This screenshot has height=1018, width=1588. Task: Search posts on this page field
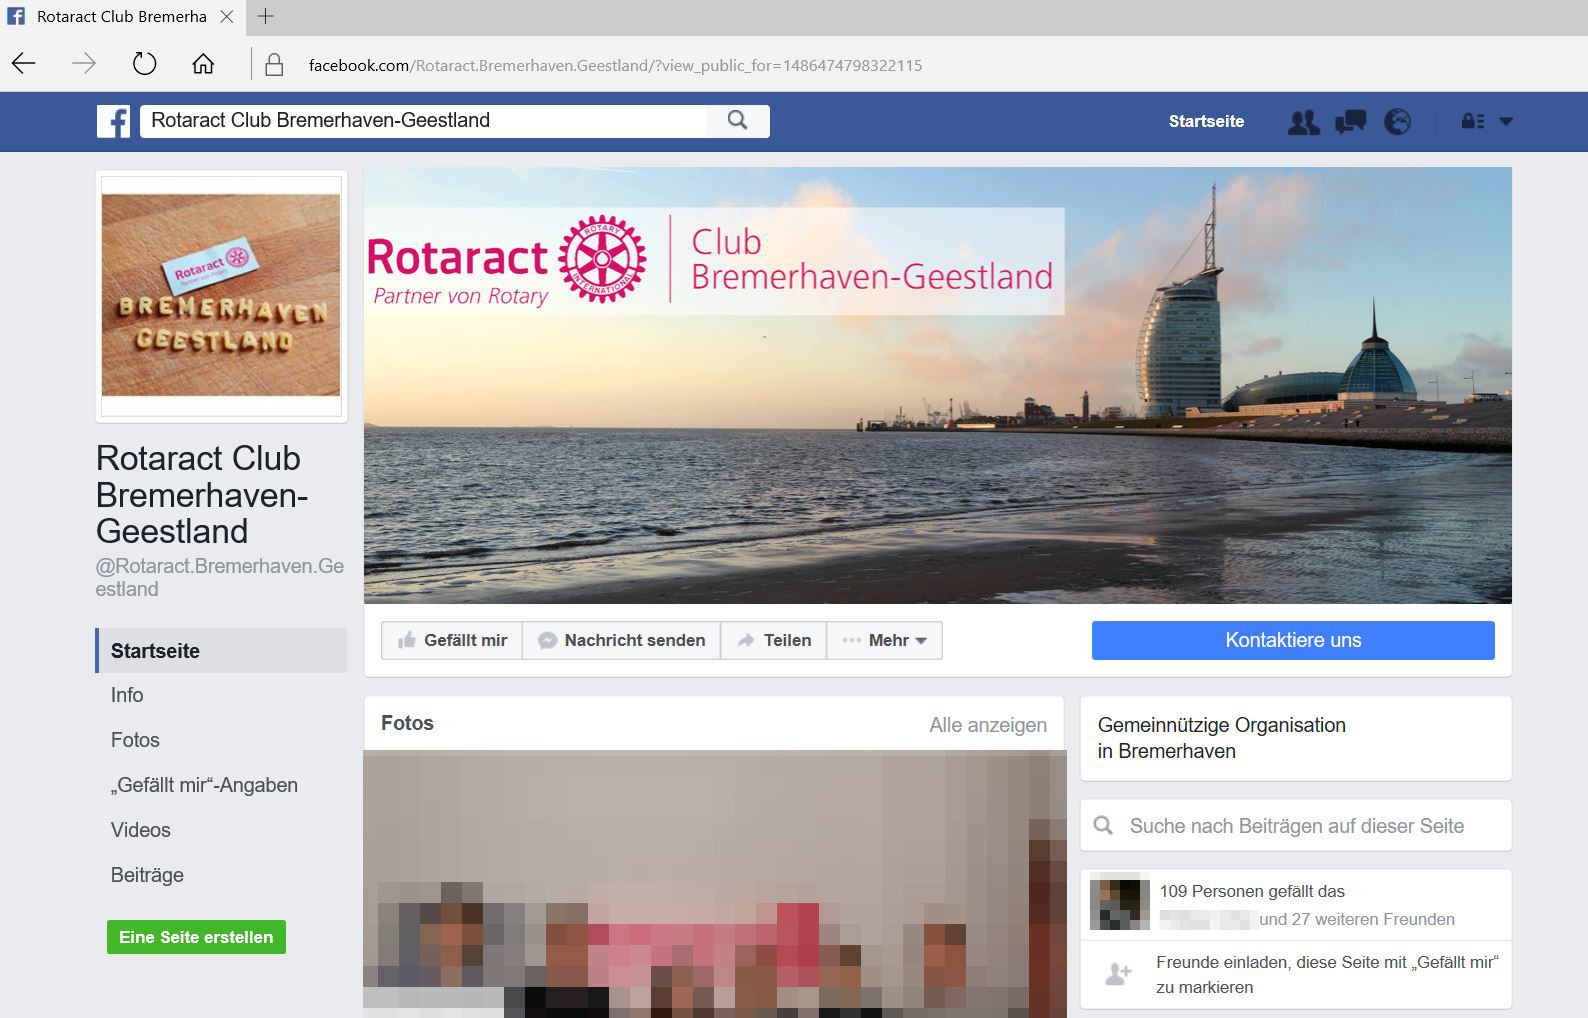pyautogui.click(x=1296, y=826)
